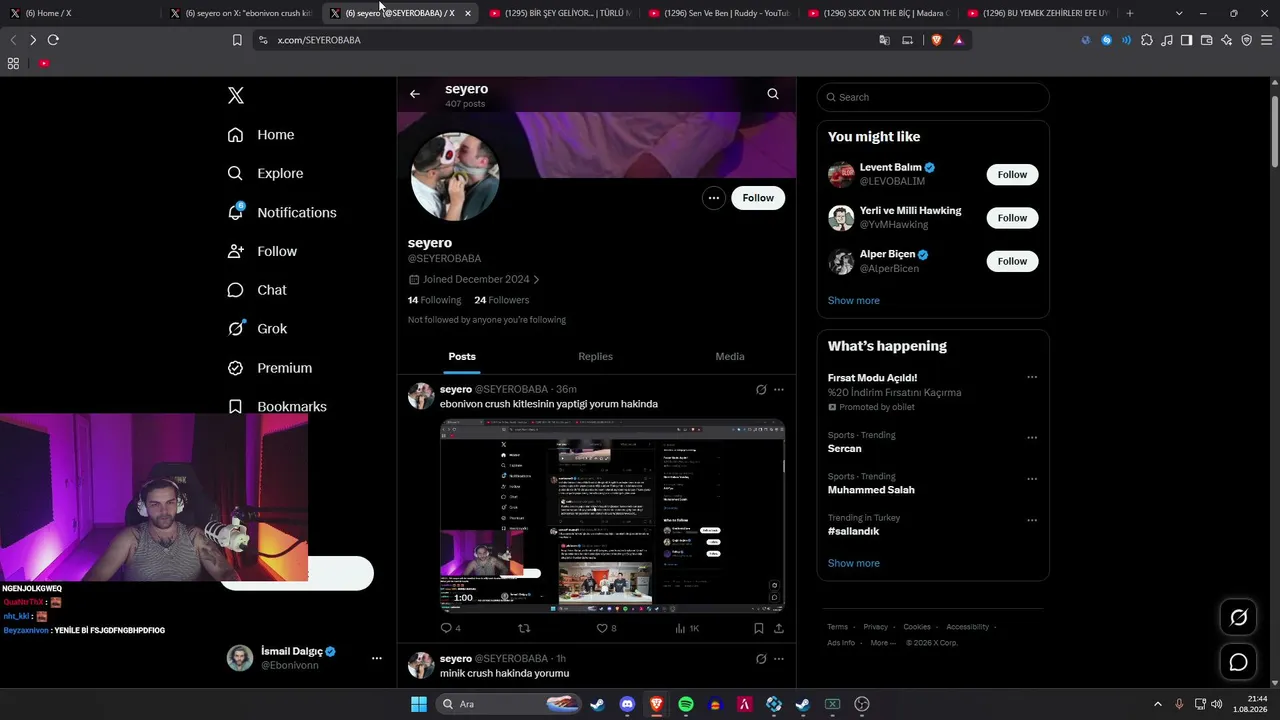Open options for the Muhammed Salah trend
Image resolution: width=1280 pixels, height=720 pixels.
[x=1032, y=479]
